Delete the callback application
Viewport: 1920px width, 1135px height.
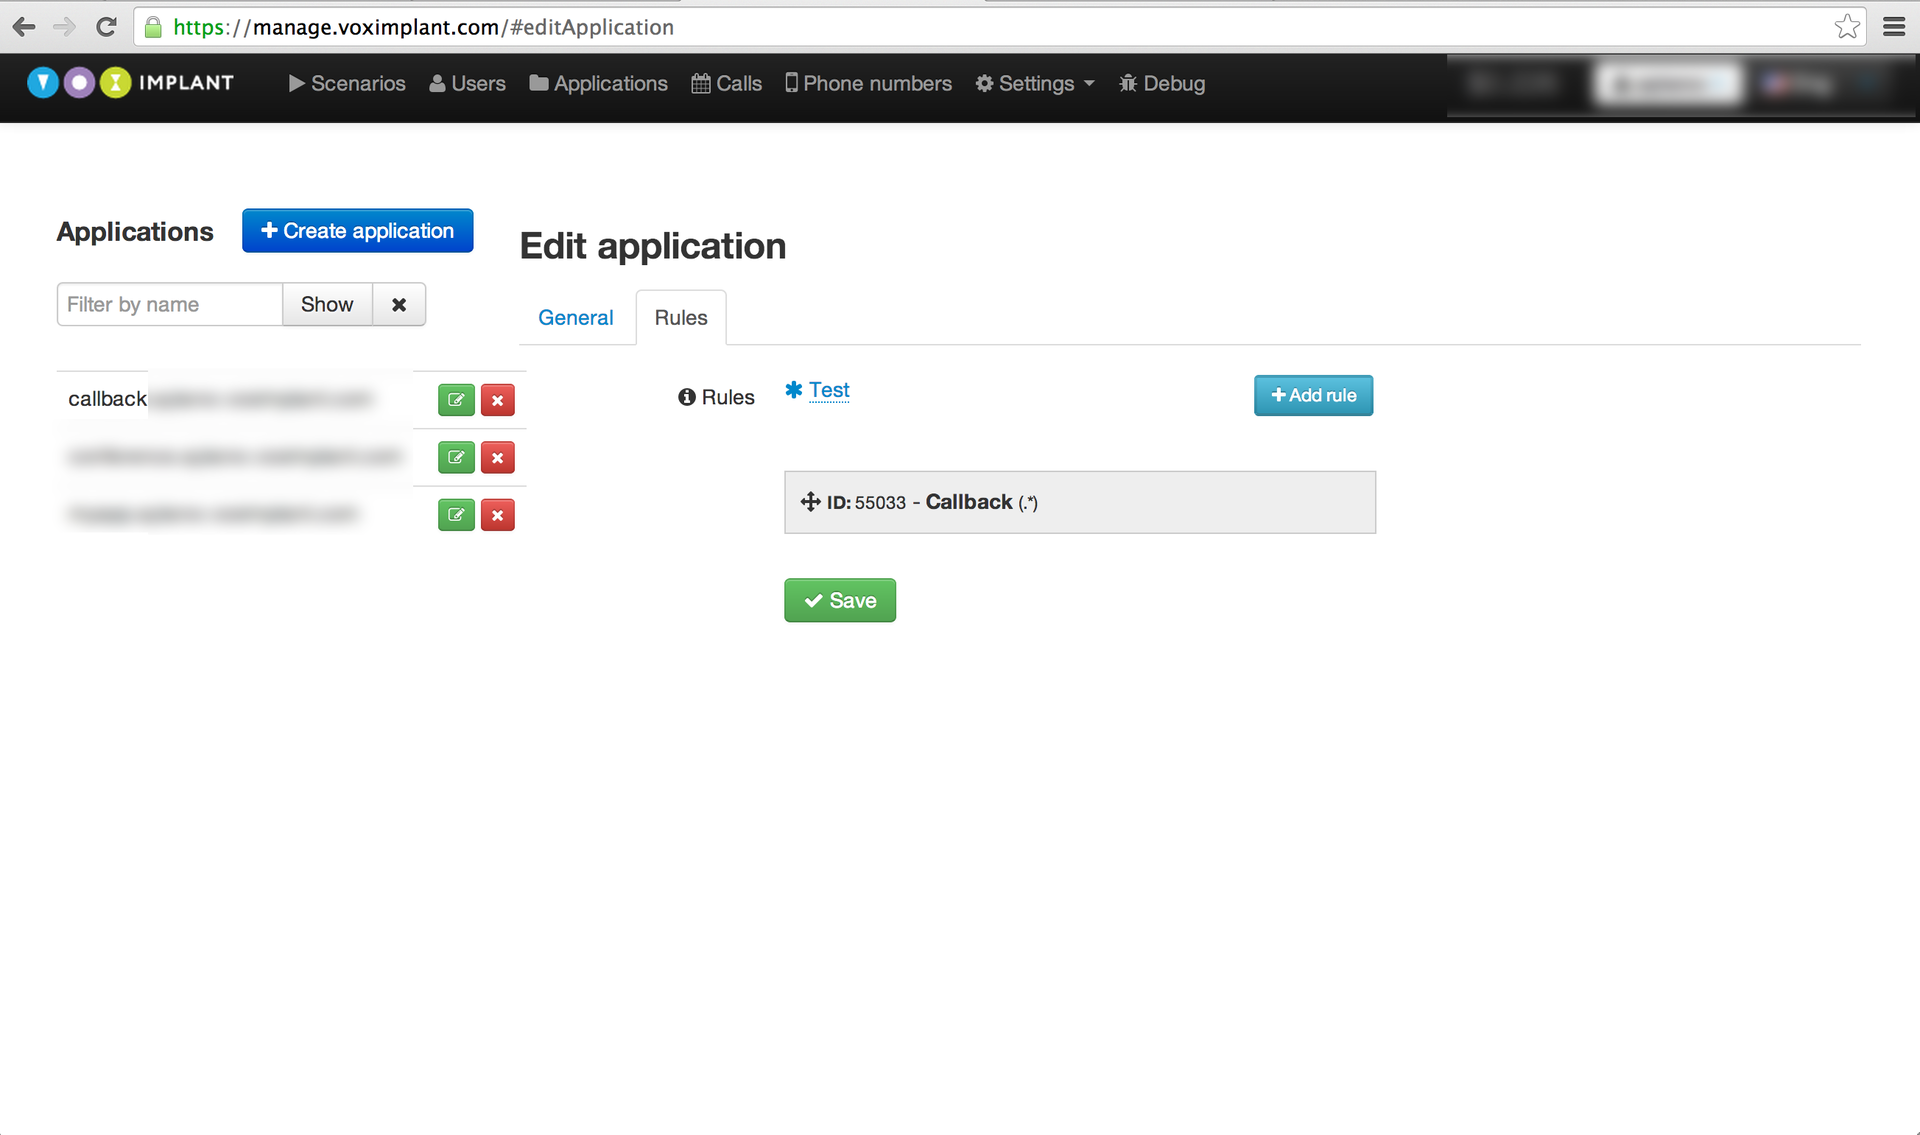497,400
